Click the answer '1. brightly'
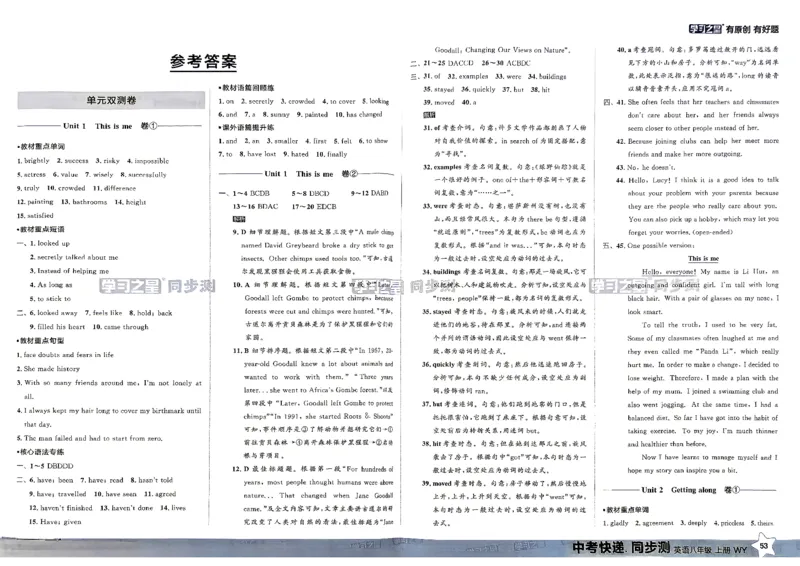This screenshot has width=800, height=566. click(x=33, y=161)
